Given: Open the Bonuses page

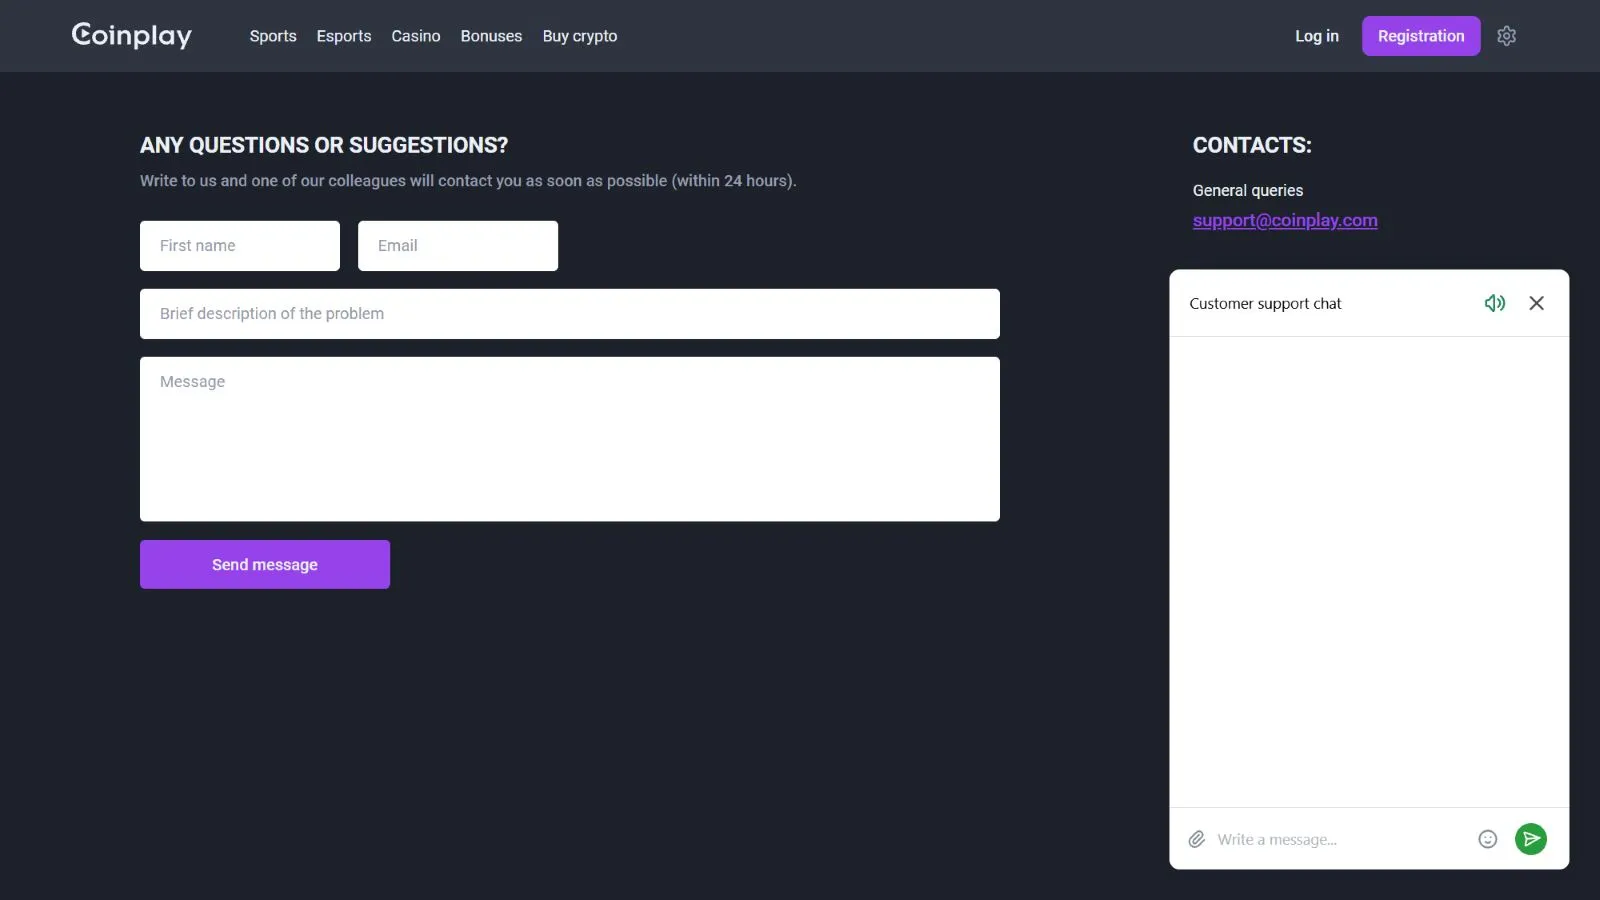Looking at the screenshot, I should (x=491, y=36).
